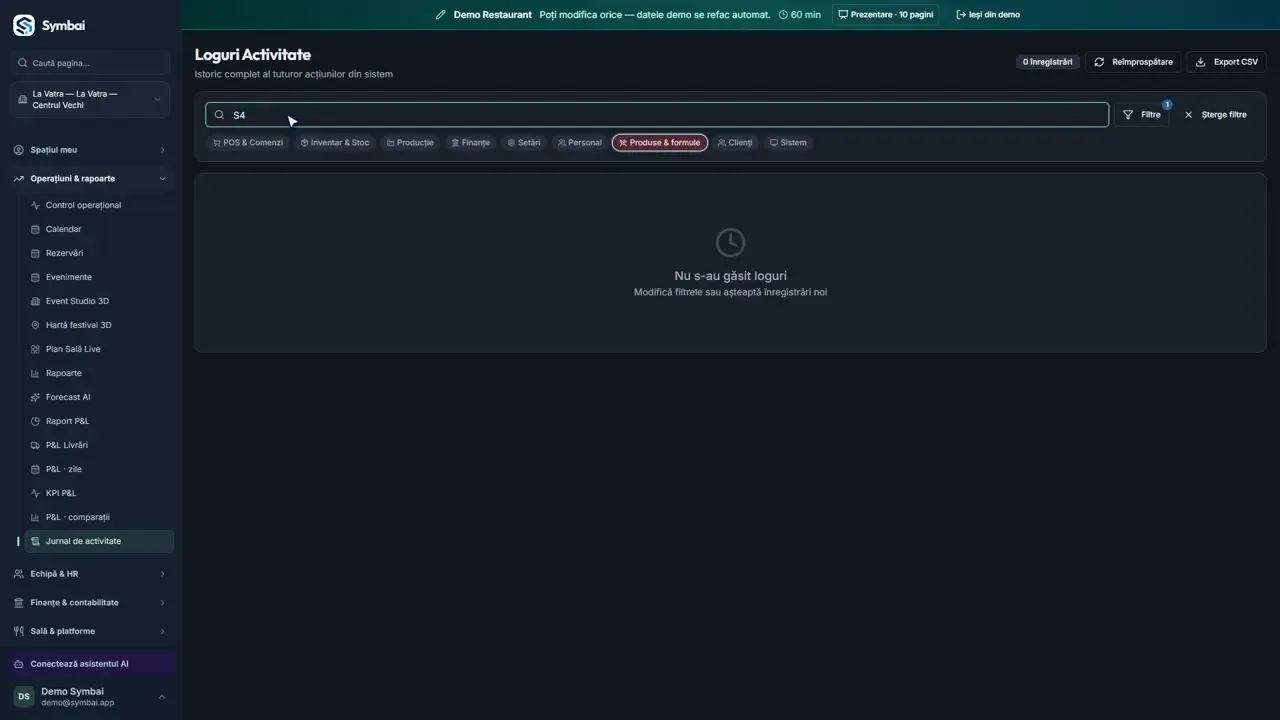Viewport: 1280px width, 720px height.
Task: Open Event Studio 3D
Action: click(x=99, y=301)
